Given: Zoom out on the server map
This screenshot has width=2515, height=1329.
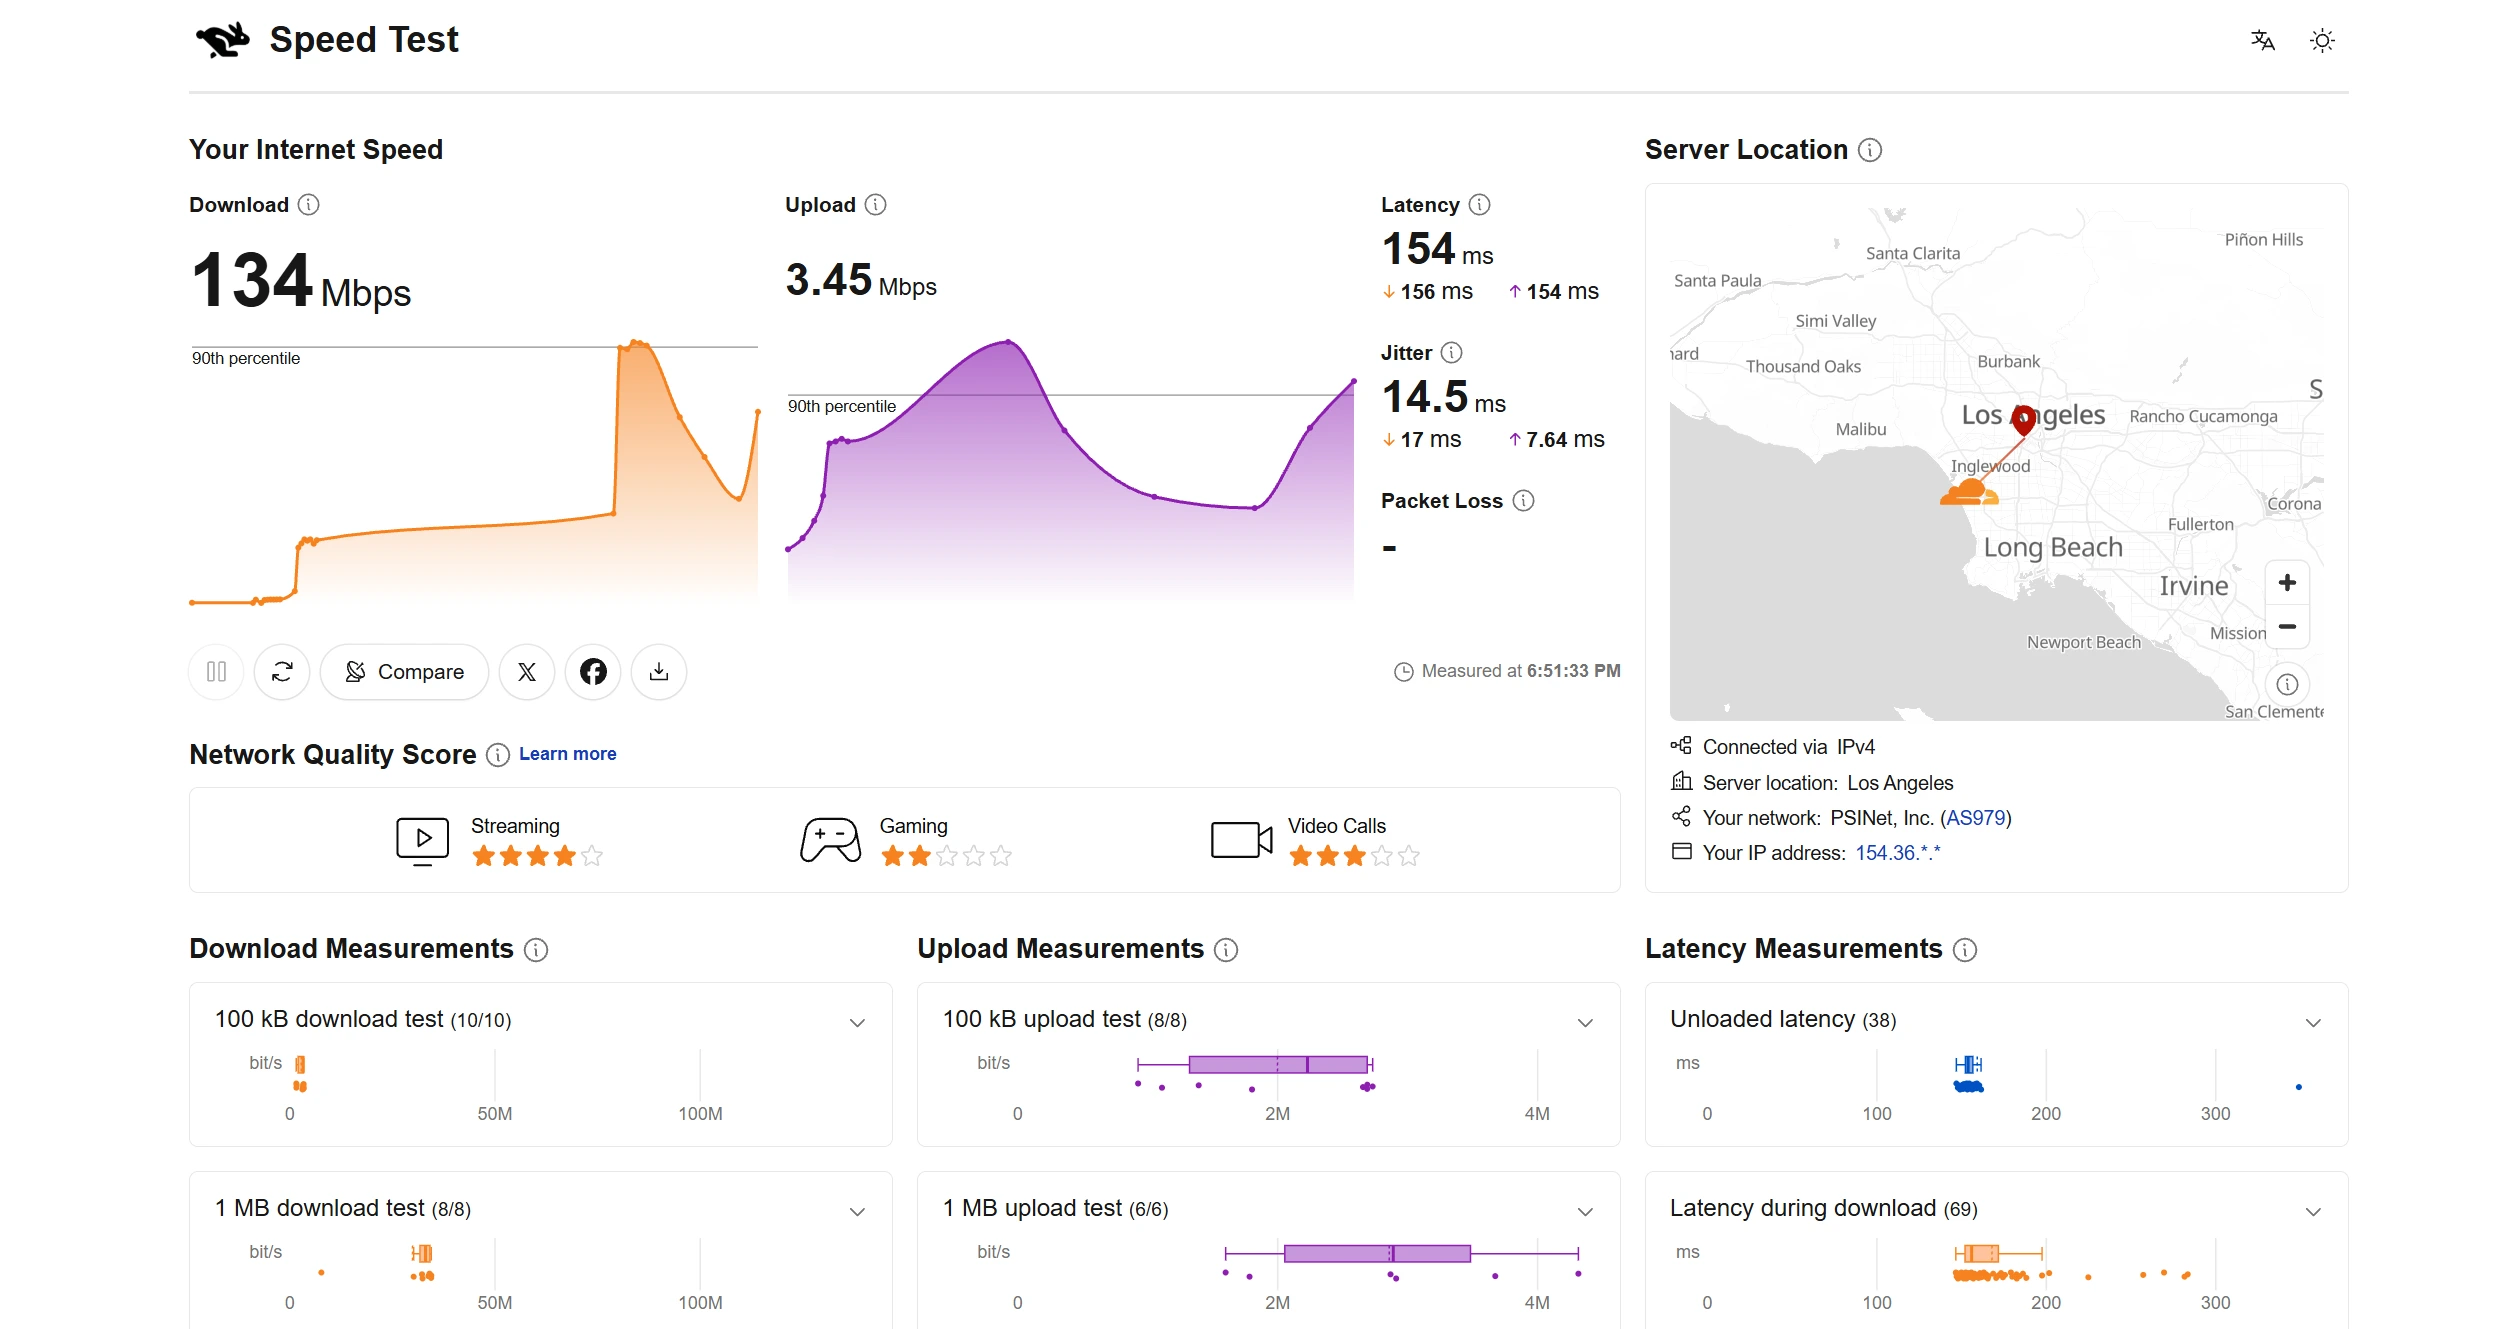Looking at the screenshot, I should click(x=2287, y=627).
